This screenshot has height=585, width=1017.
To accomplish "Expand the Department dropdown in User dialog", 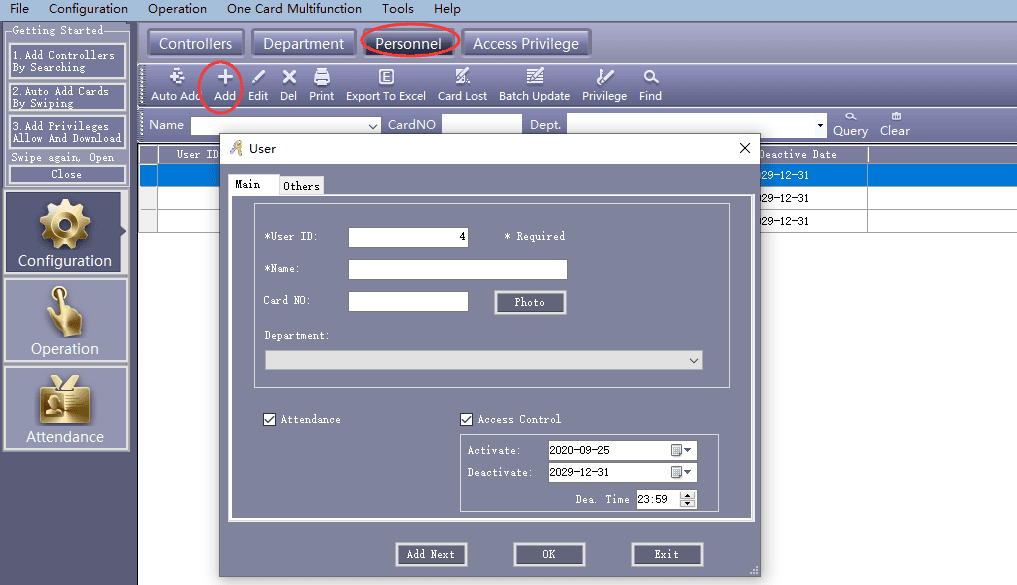I will 693,361.
